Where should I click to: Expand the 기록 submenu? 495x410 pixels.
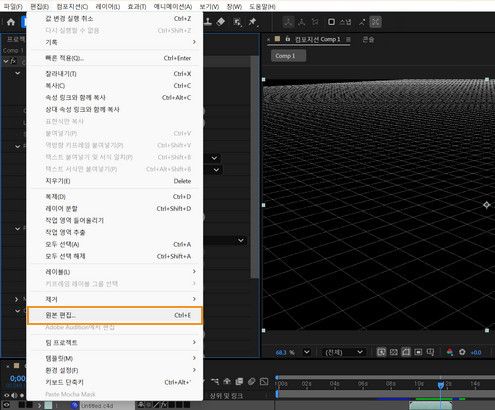click(x=115, y=42)
